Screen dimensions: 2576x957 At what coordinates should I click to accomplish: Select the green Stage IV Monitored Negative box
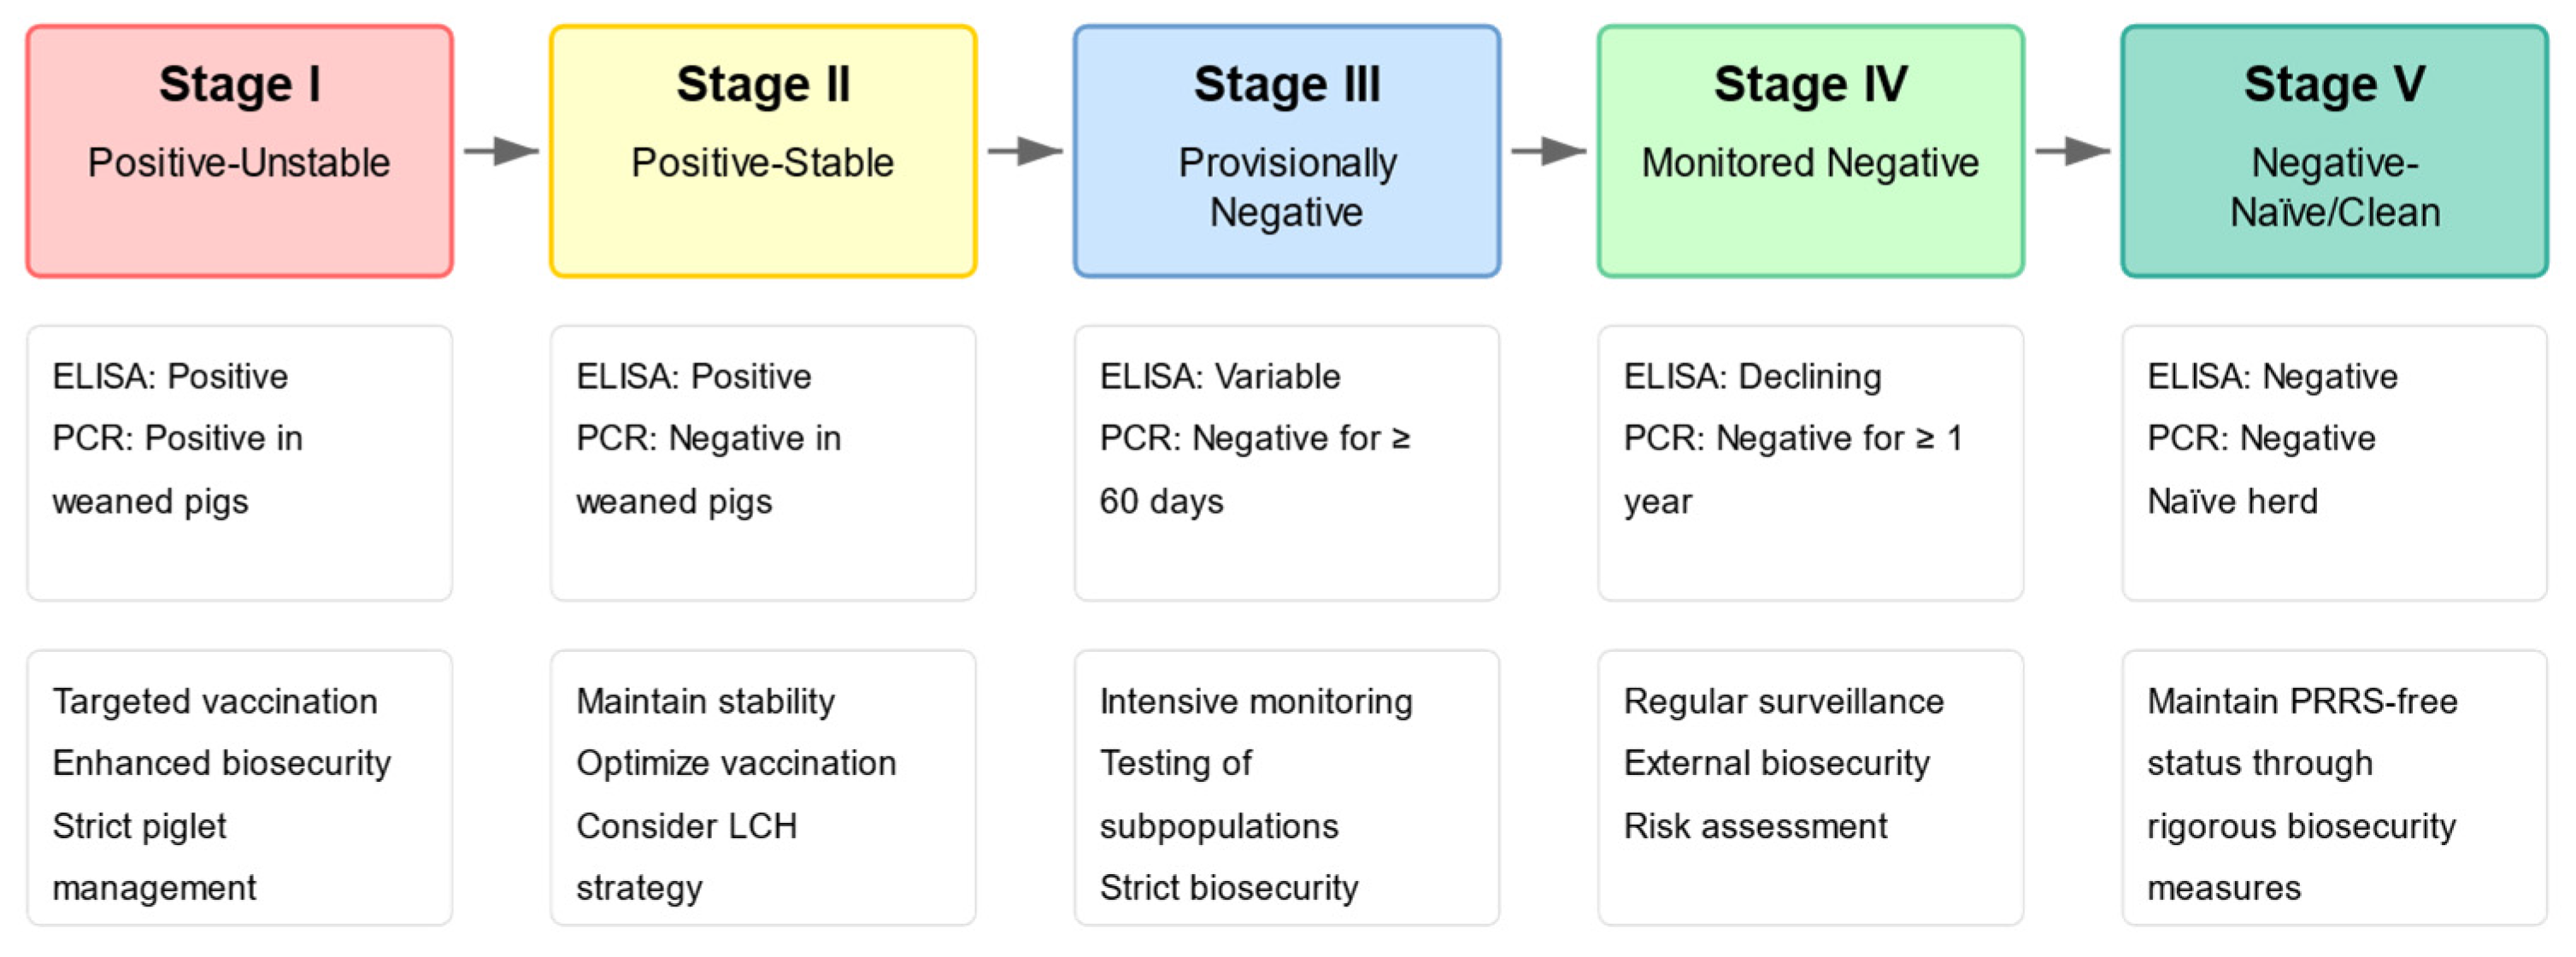[x=1811, y=151]
